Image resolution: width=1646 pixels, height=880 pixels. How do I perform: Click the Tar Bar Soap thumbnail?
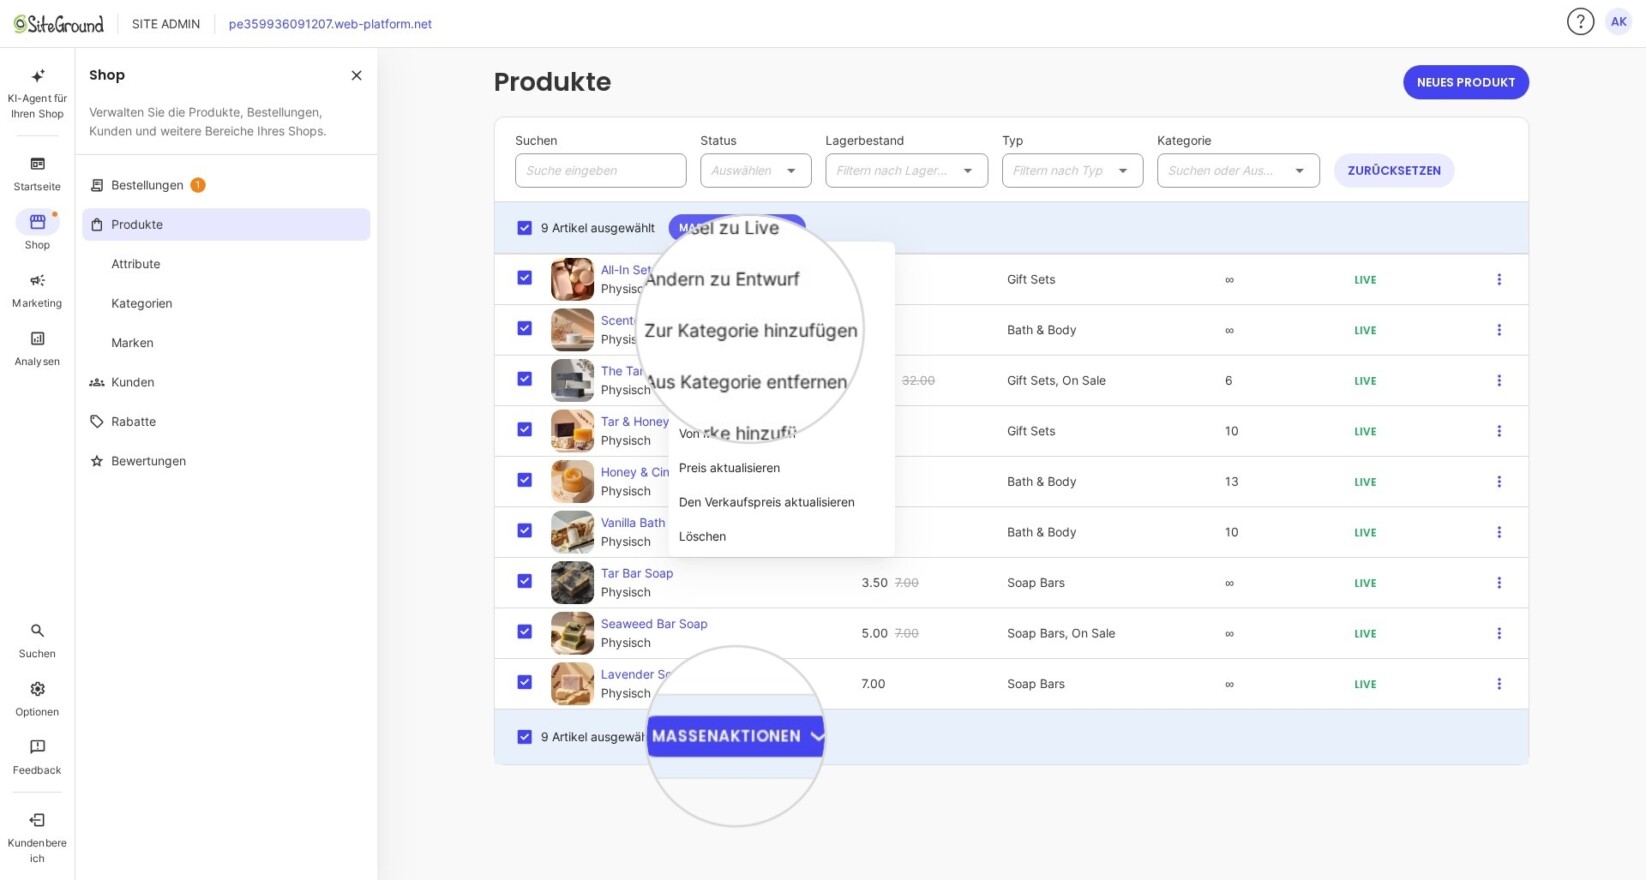pyautogui.click(x=572, y=583)
